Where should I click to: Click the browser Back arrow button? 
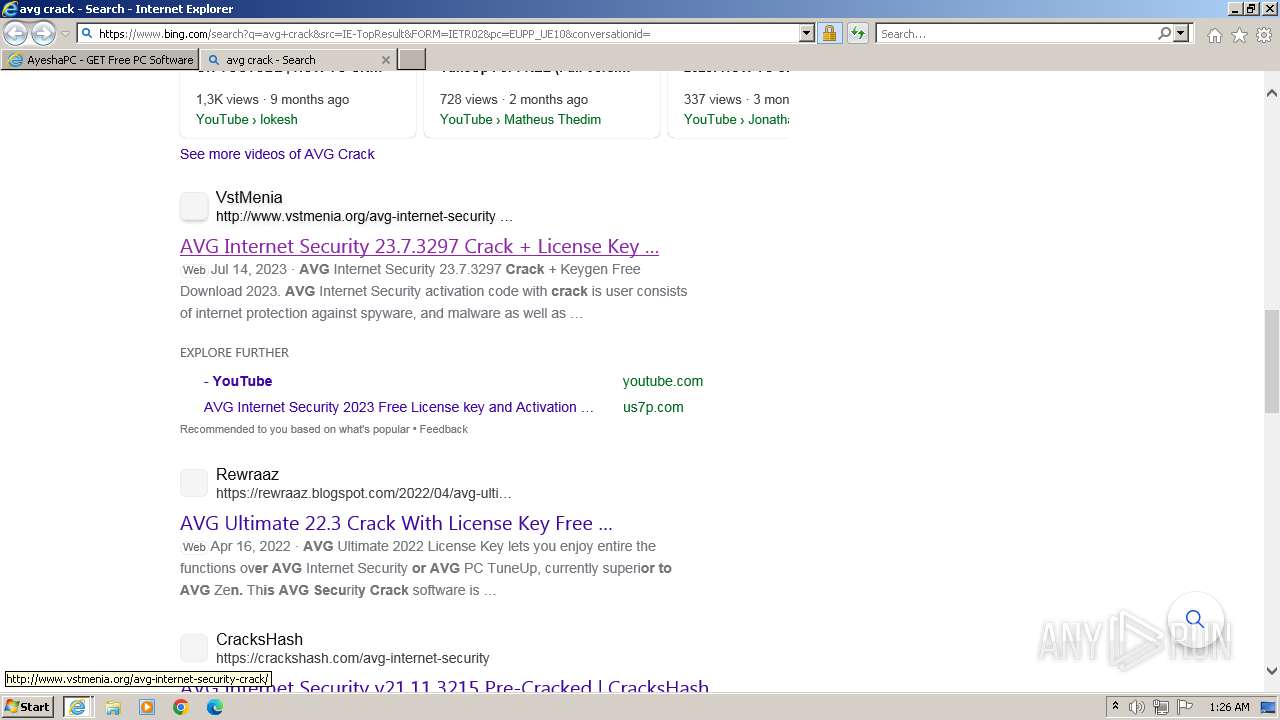(15, 33)
